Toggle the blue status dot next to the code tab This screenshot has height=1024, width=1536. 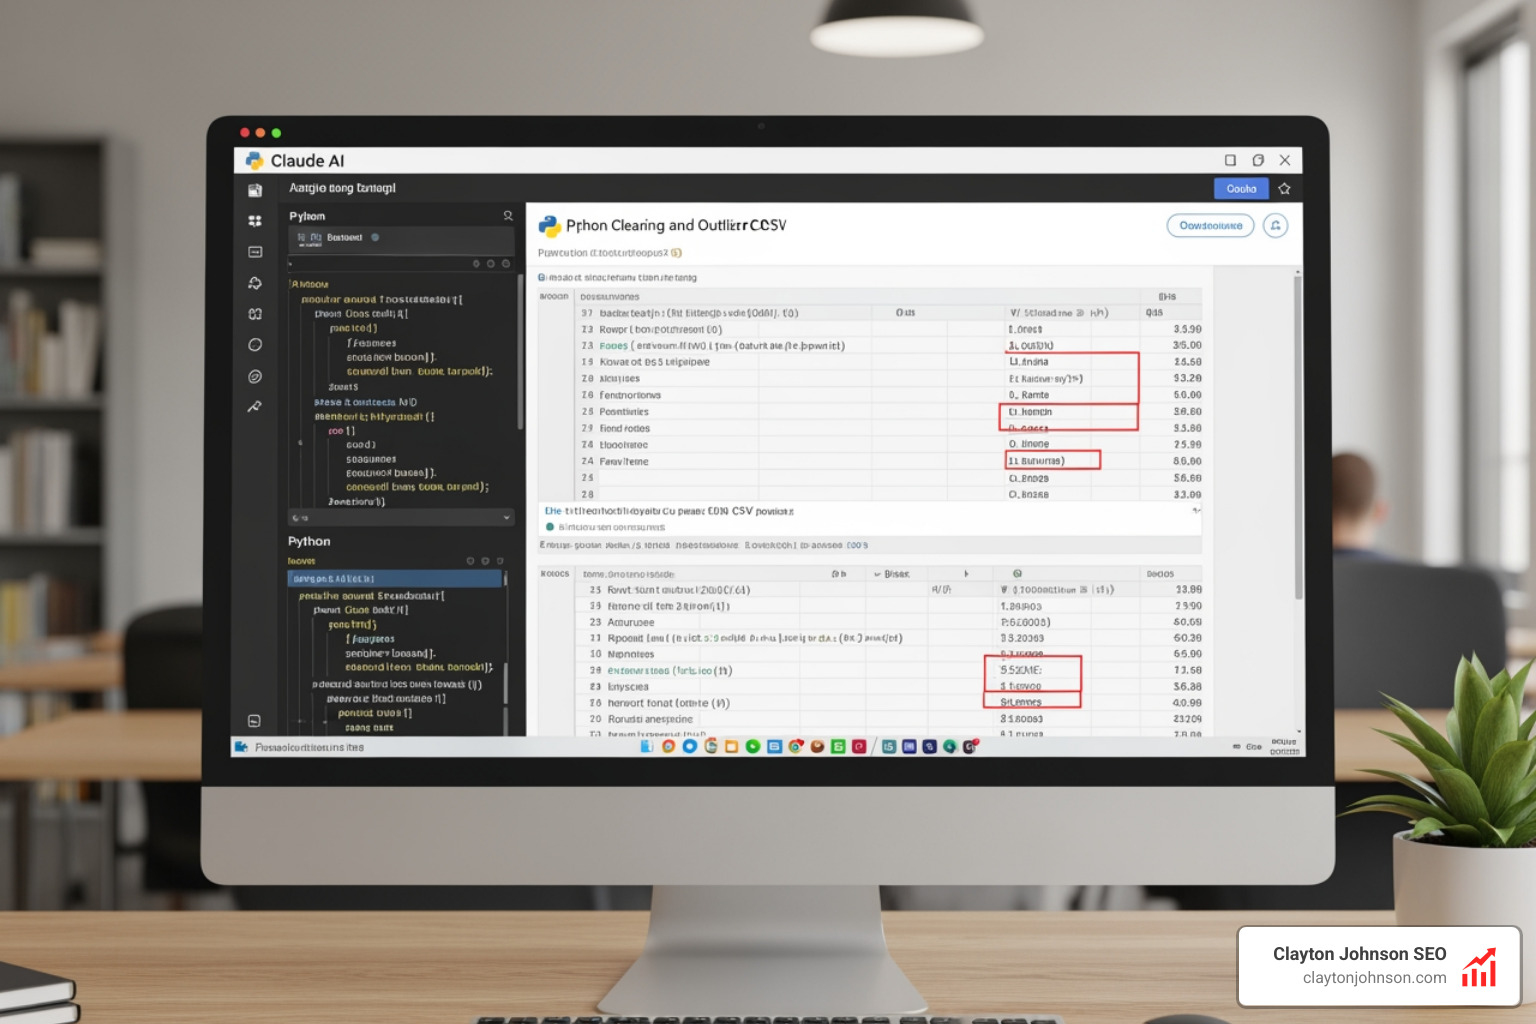coord(374,238)
